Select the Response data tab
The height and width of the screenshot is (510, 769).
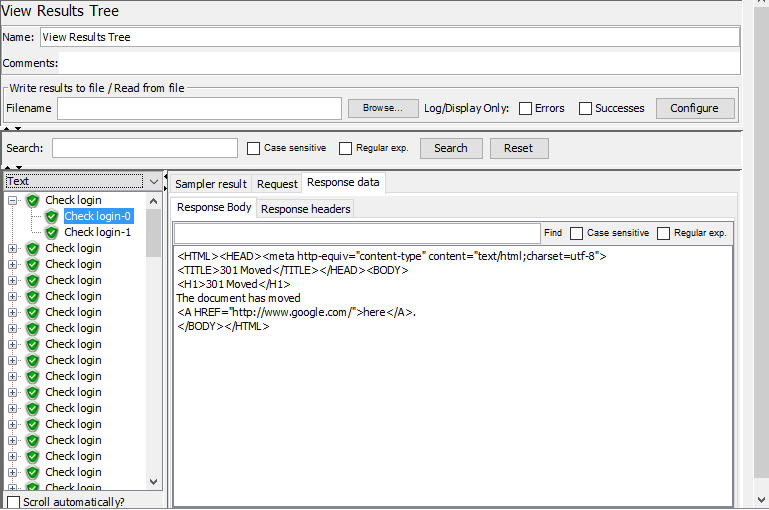pos(343,182)
